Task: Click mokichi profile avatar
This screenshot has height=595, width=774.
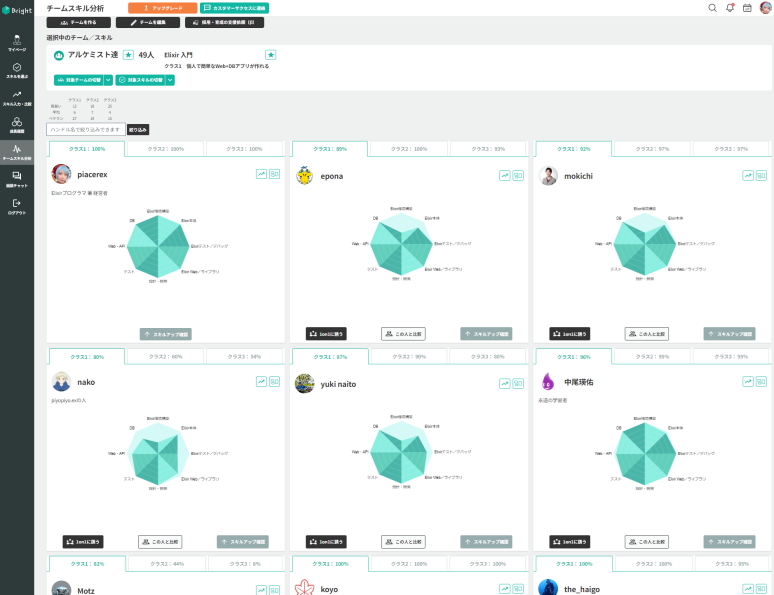Action: (548, 176)
